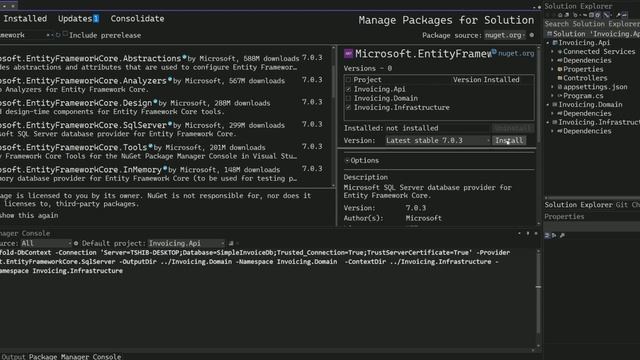The height and width of the screenshot is (360, 640).
Task: Click the appsettings.json file icon
Action: 560,87
